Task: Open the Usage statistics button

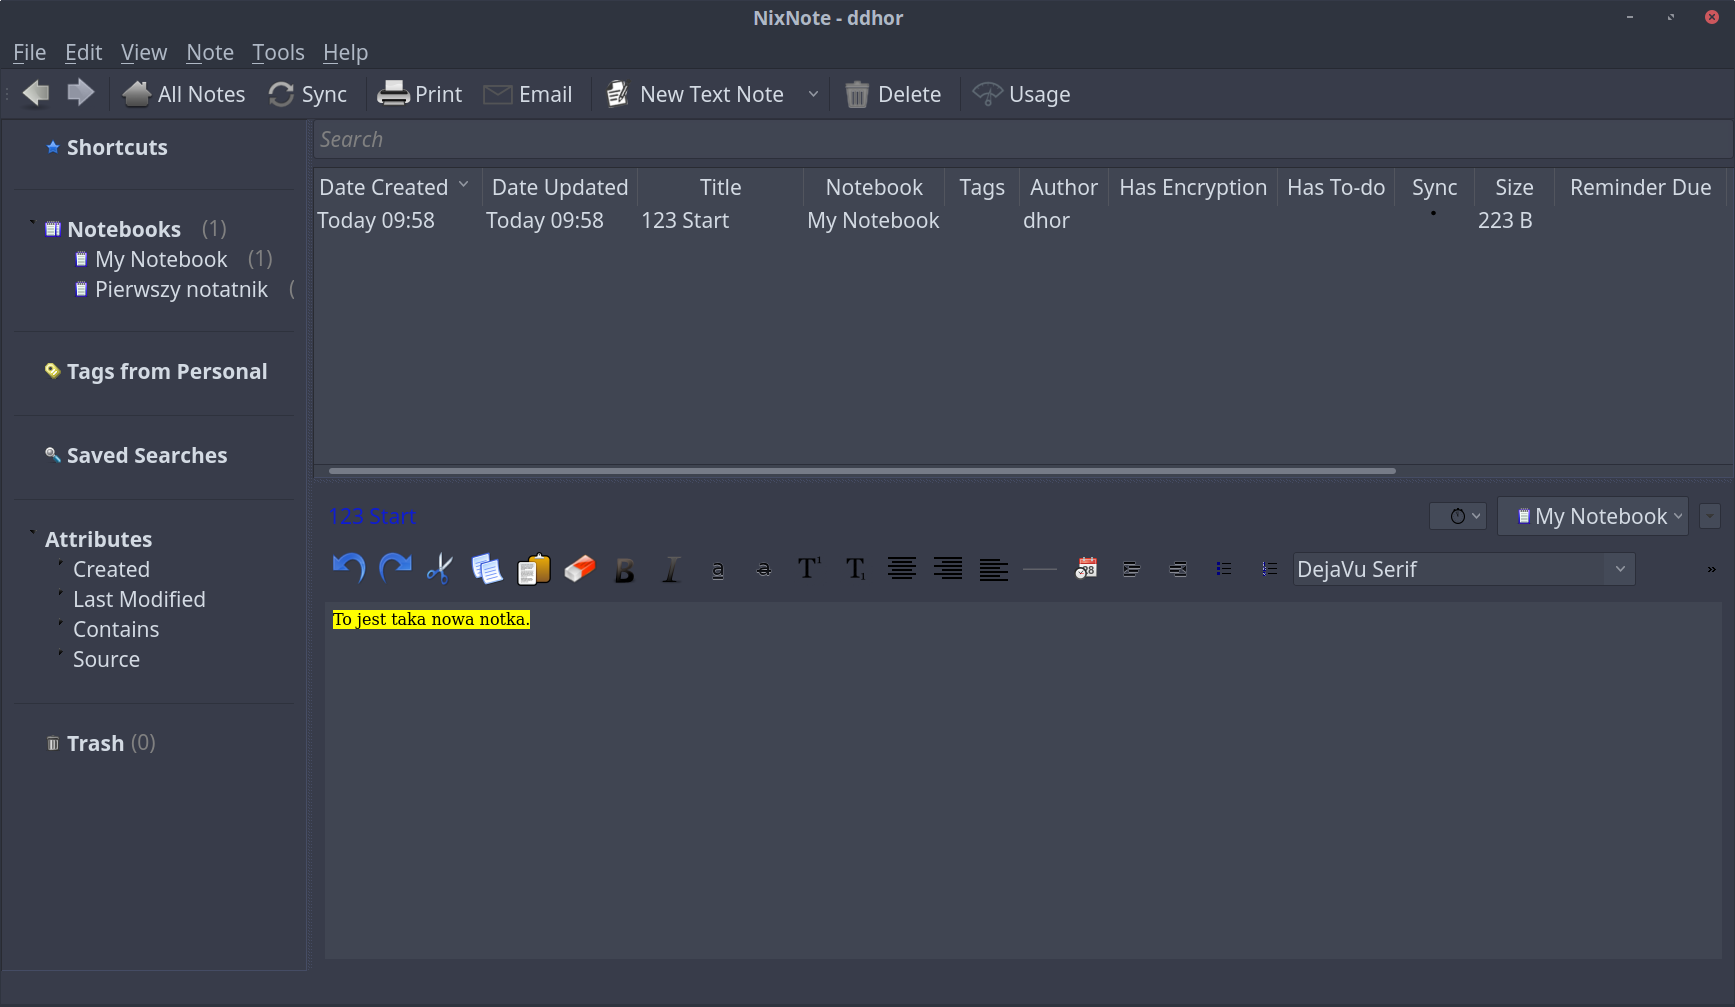Action: (x=1021, y=94)
